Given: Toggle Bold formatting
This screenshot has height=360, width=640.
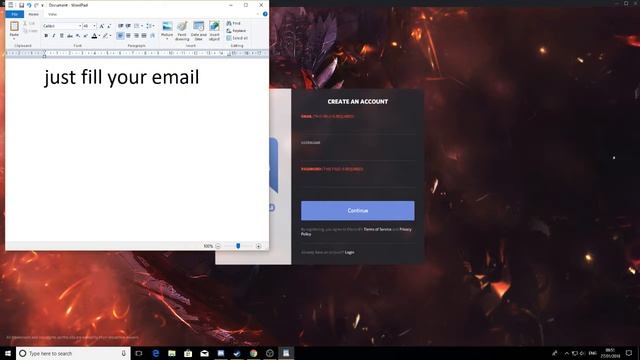Looking at the screenshot, I should click(46, 36).
